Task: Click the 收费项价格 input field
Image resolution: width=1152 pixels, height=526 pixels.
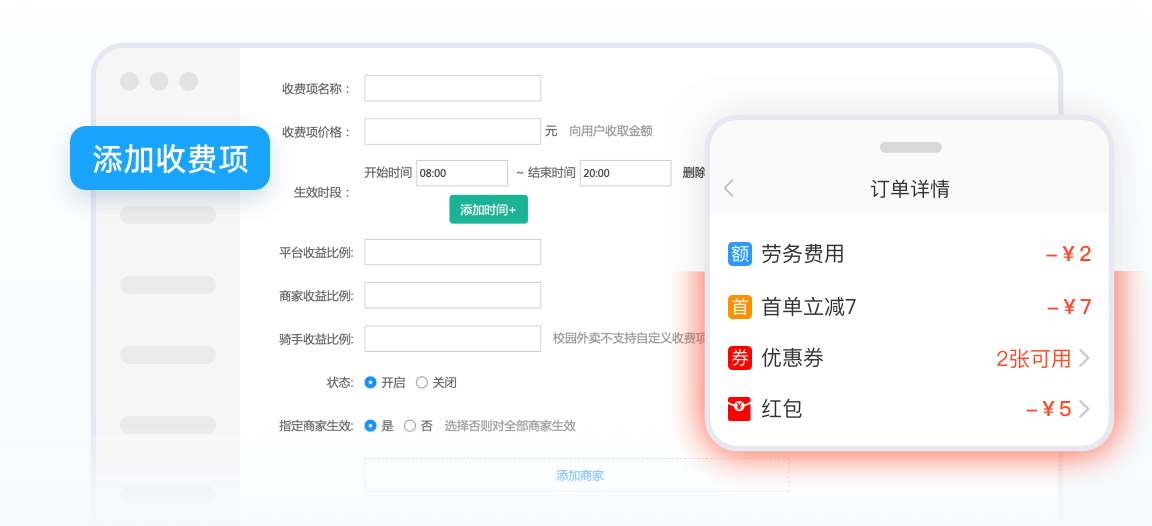Action: (453, 132)
